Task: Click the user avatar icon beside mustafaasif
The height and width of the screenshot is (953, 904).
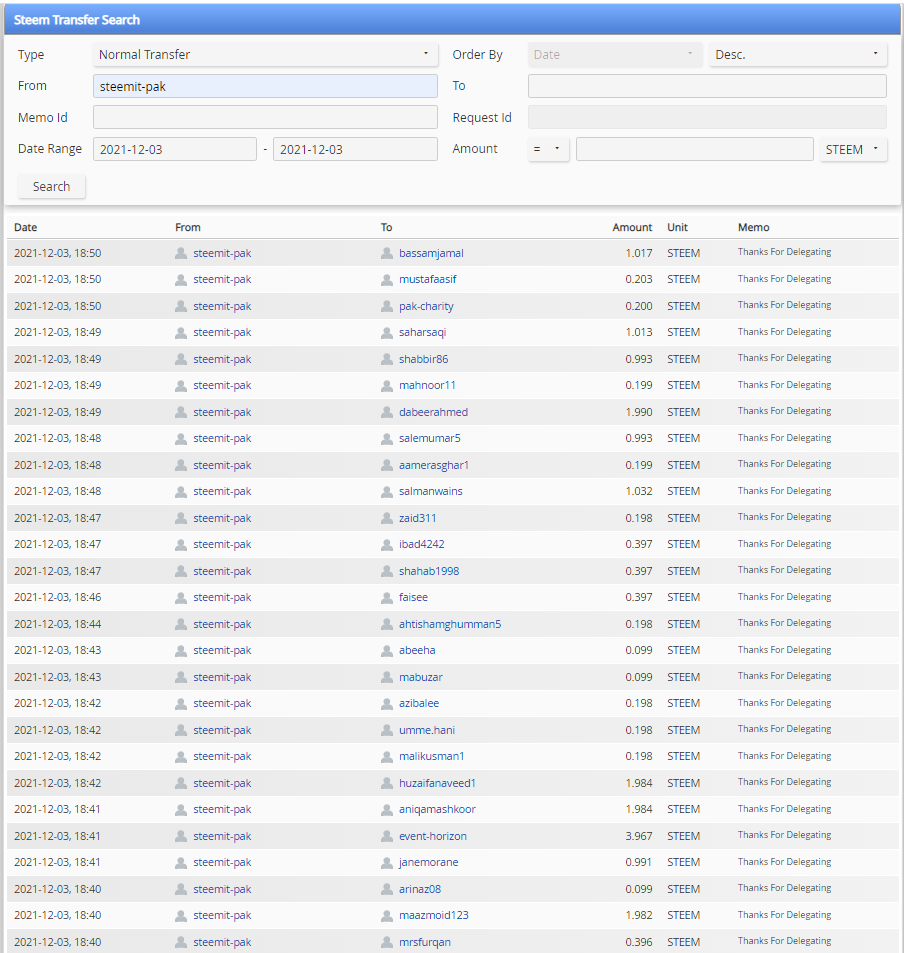Action: 387,280
